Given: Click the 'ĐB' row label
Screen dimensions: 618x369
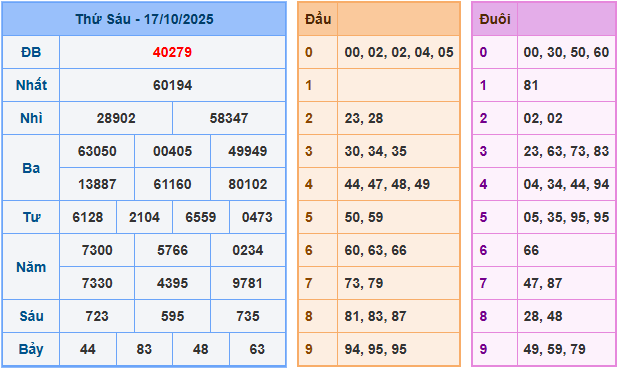Looking at the screenshot, I should click(x=31, y=52).
